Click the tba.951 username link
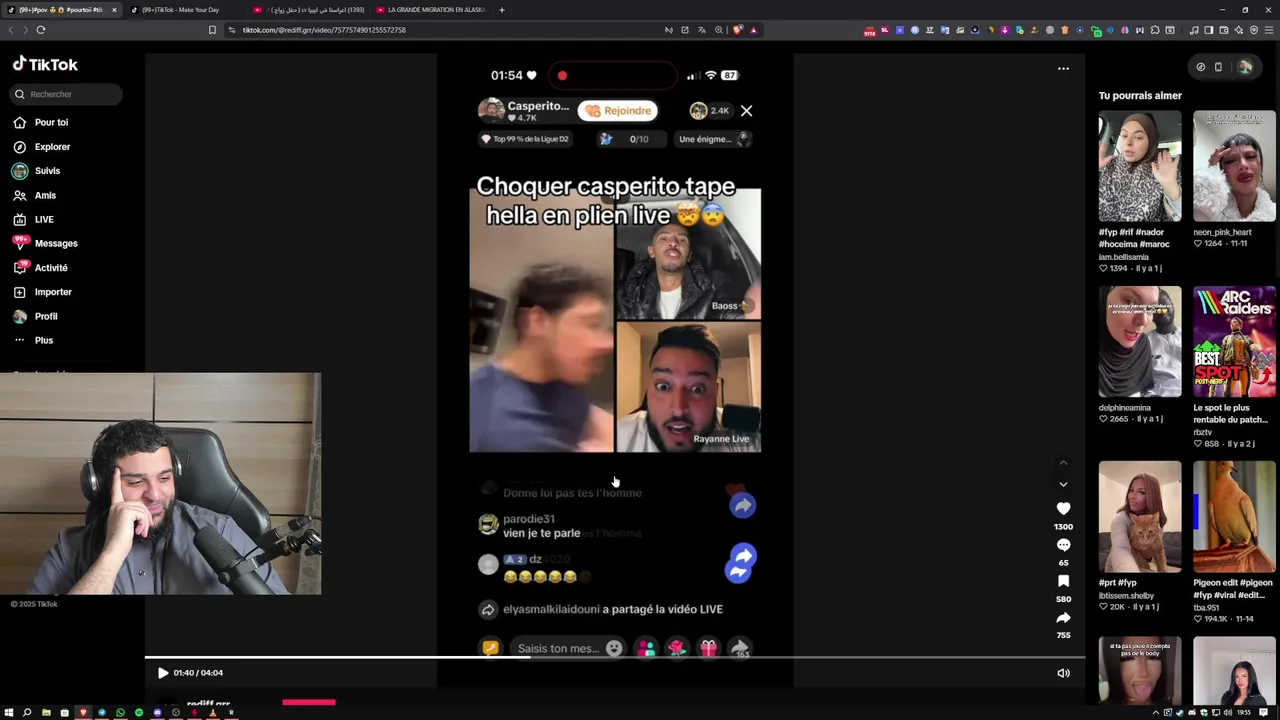The height and width of the screenshot is (720, 1280). pos(1206,607)
